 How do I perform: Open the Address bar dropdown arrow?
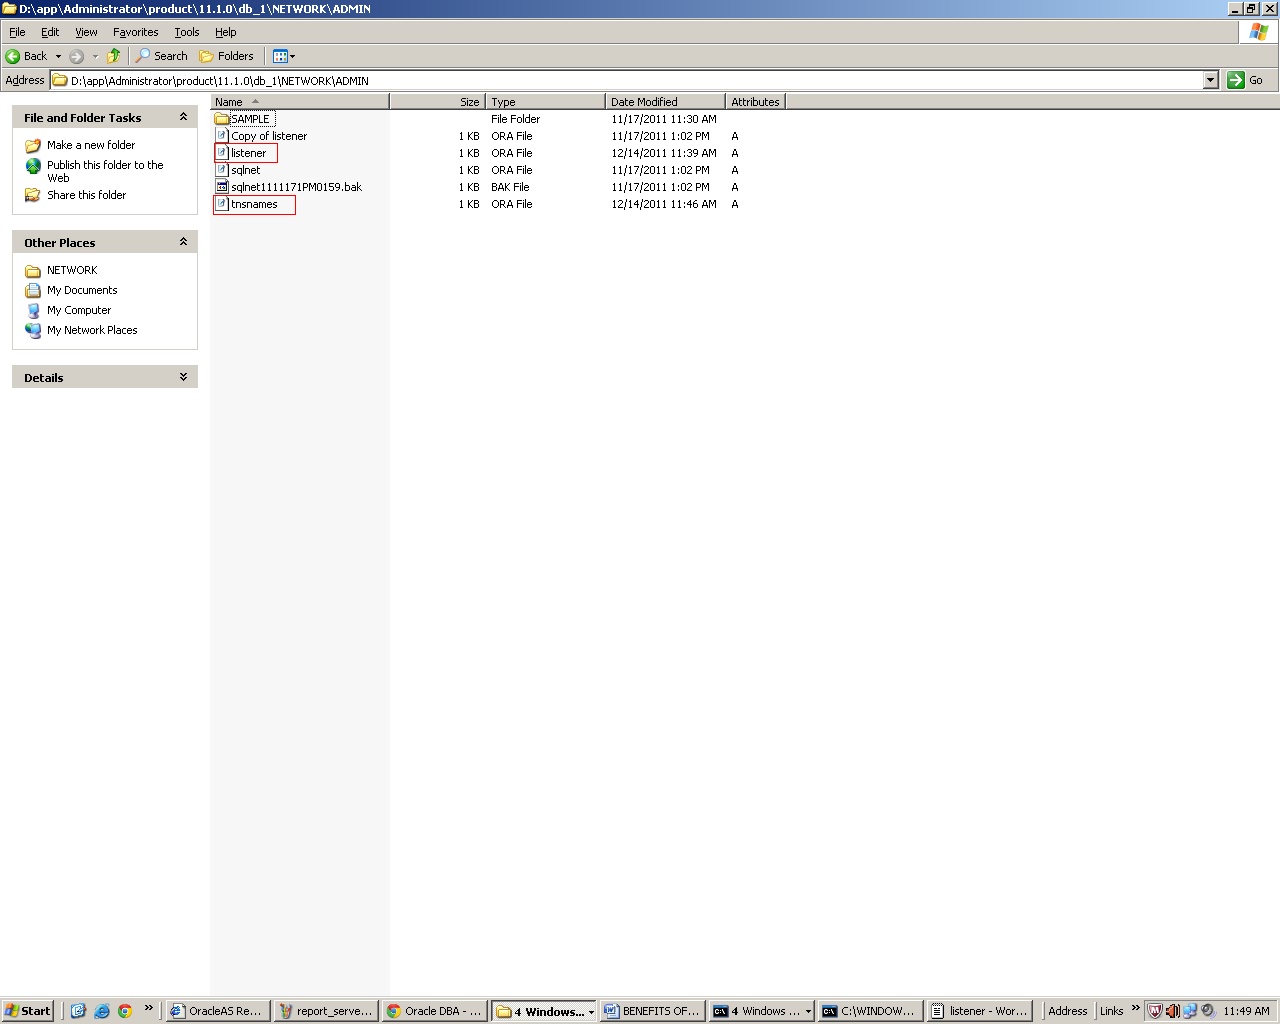[1211, 80]
